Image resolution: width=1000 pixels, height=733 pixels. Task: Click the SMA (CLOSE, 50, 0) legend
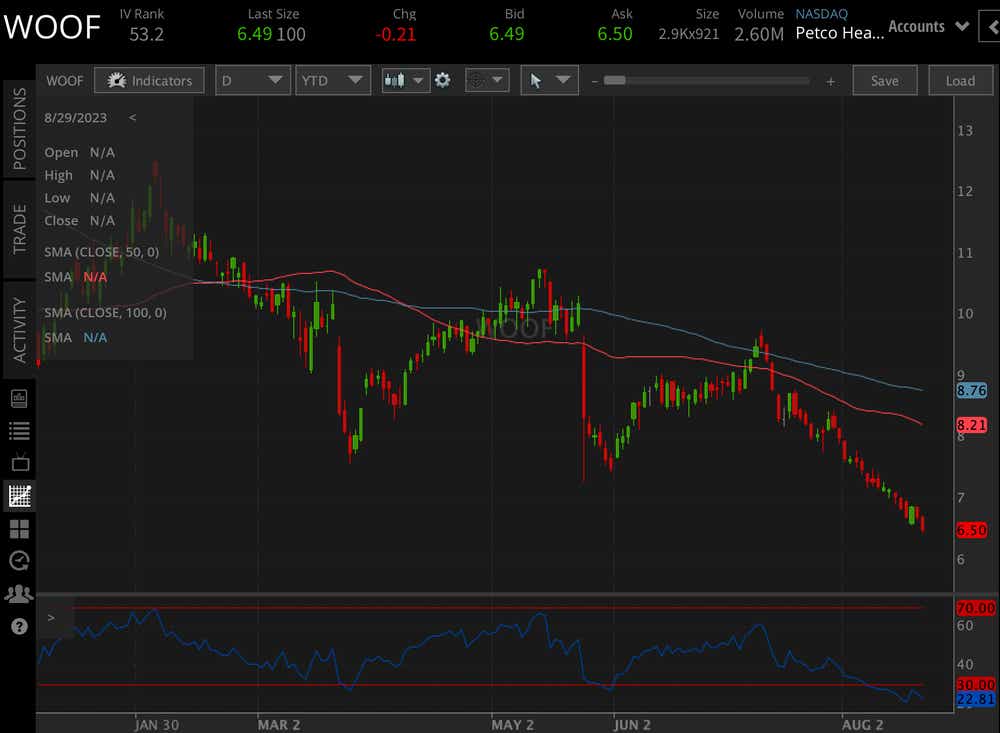[x=101, y=252]
